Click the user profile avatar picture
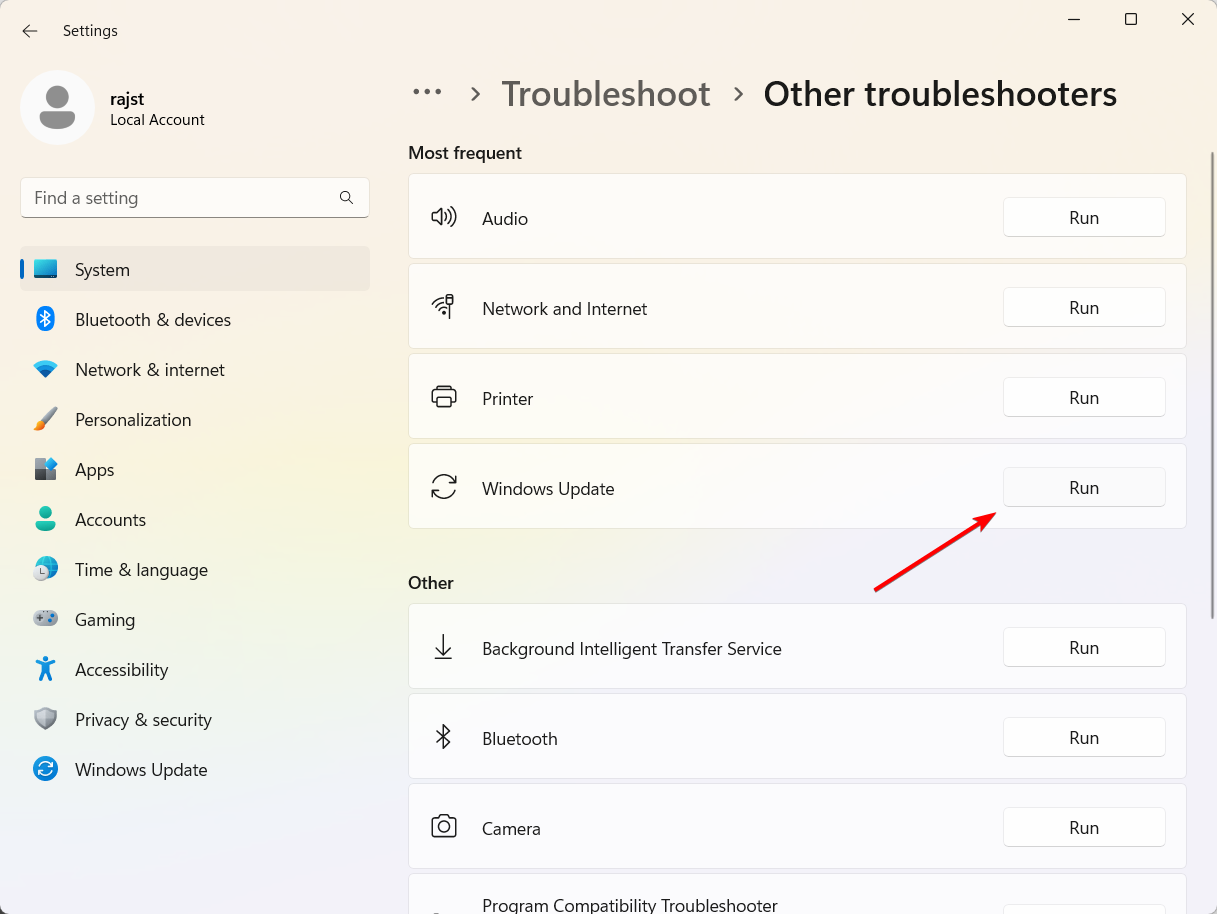1217x914 pixels. pos(58,107)
